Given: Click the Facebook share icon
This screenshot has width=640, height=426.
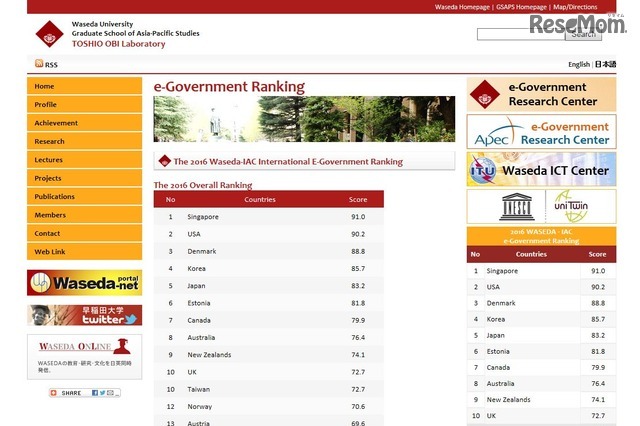Looking at the screenshot, I should (95, 393).
